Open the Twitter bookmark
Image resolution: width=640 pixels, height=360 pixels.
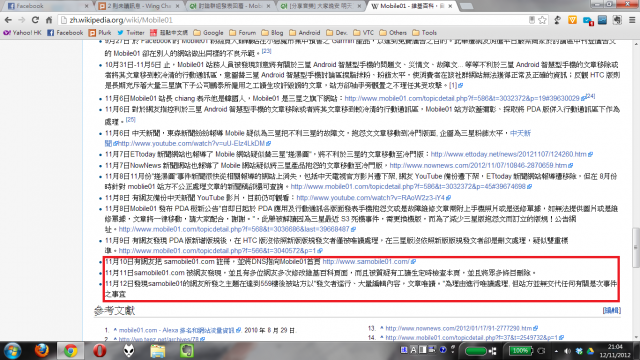click(x=131, y=33)
